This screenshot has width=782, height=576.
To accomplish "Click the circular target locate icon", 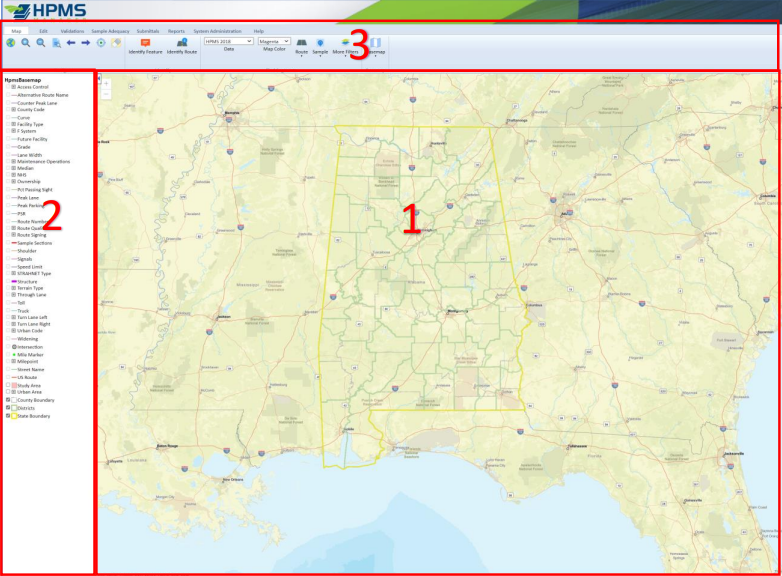I will 101,43.
